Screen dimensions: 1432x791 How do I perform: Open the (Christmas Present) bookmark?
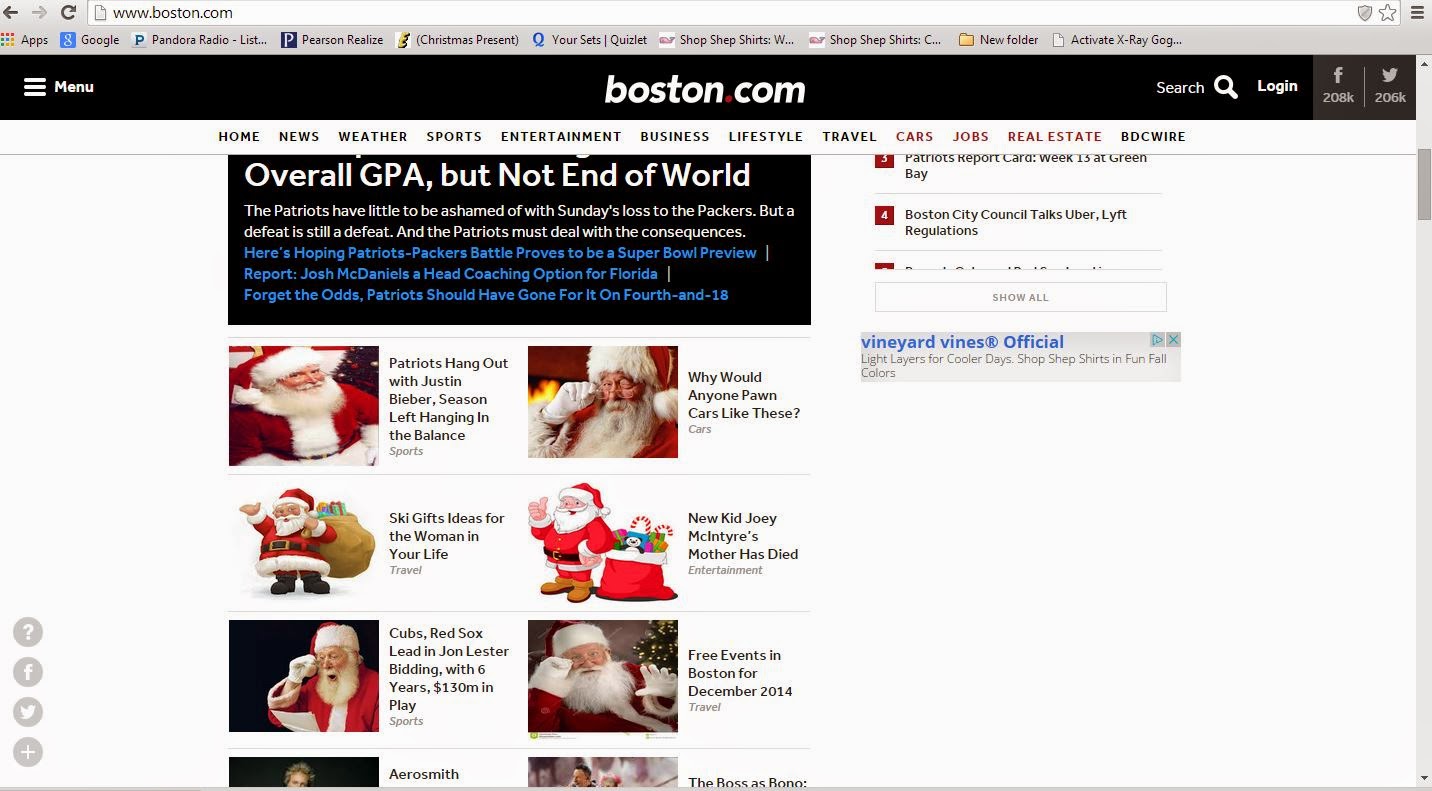(458, 40)
